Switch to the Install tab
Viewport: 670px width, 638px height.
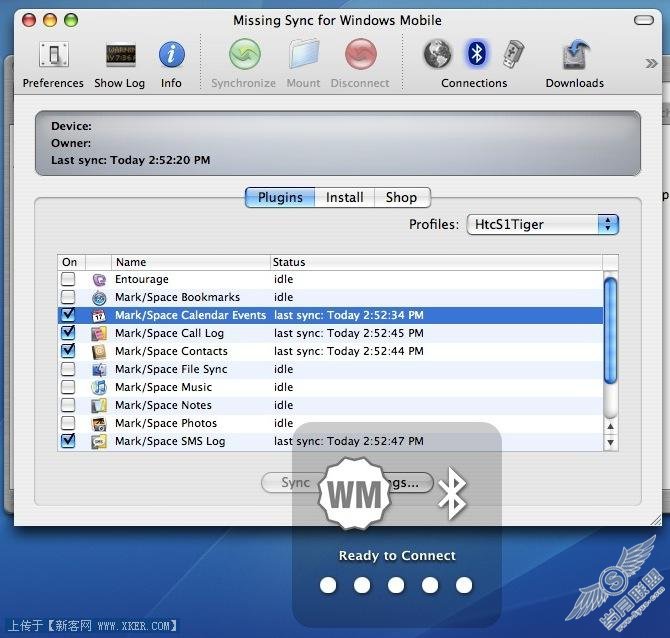tap(344, 197)
